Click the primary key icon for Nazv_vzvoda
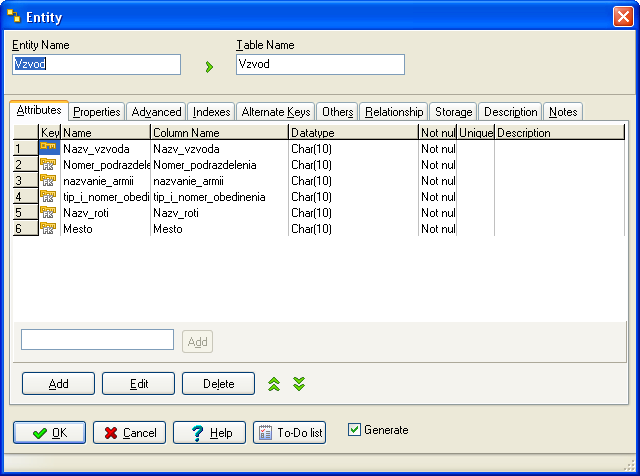This screenshot has width=640, height=476. pos(48,147)
